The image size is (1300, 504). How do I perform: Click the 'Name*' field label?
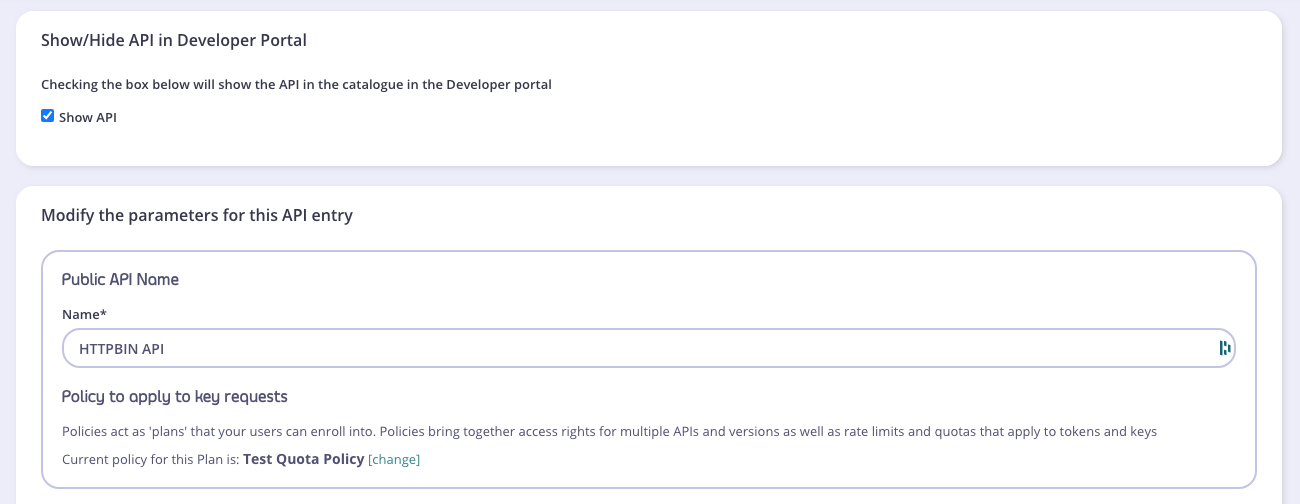click(84, 314)
